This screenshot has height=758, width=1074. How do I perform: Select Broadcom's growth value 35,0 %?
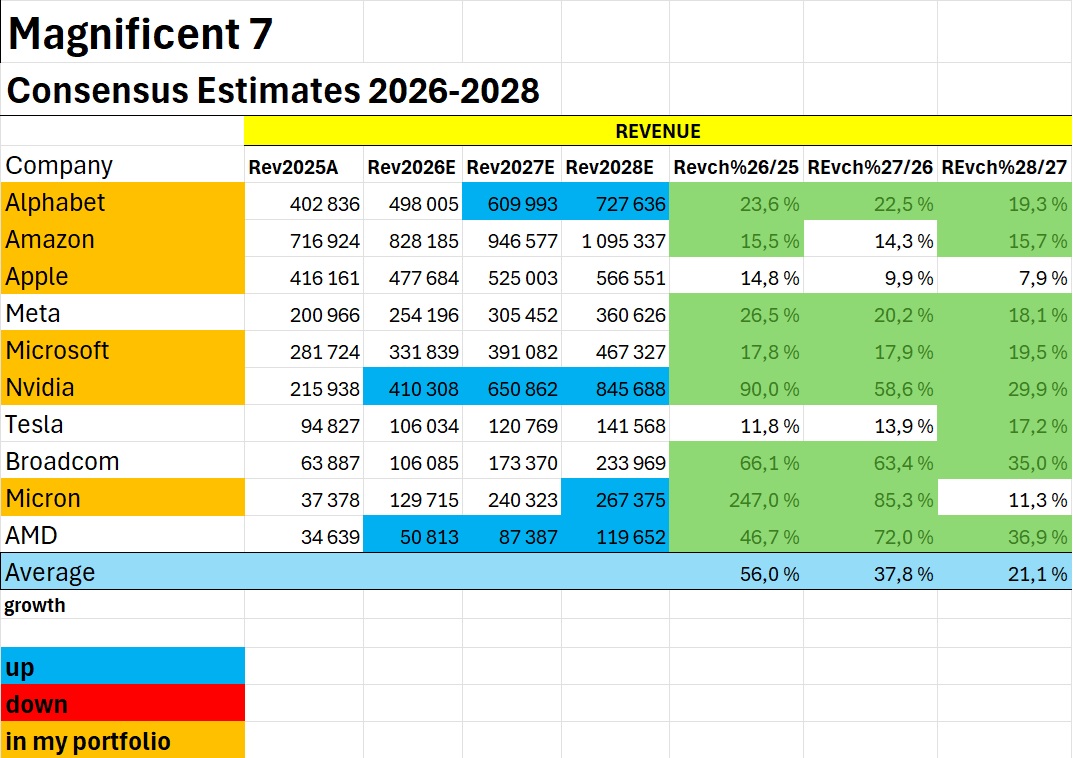[x=1005, y=462]
